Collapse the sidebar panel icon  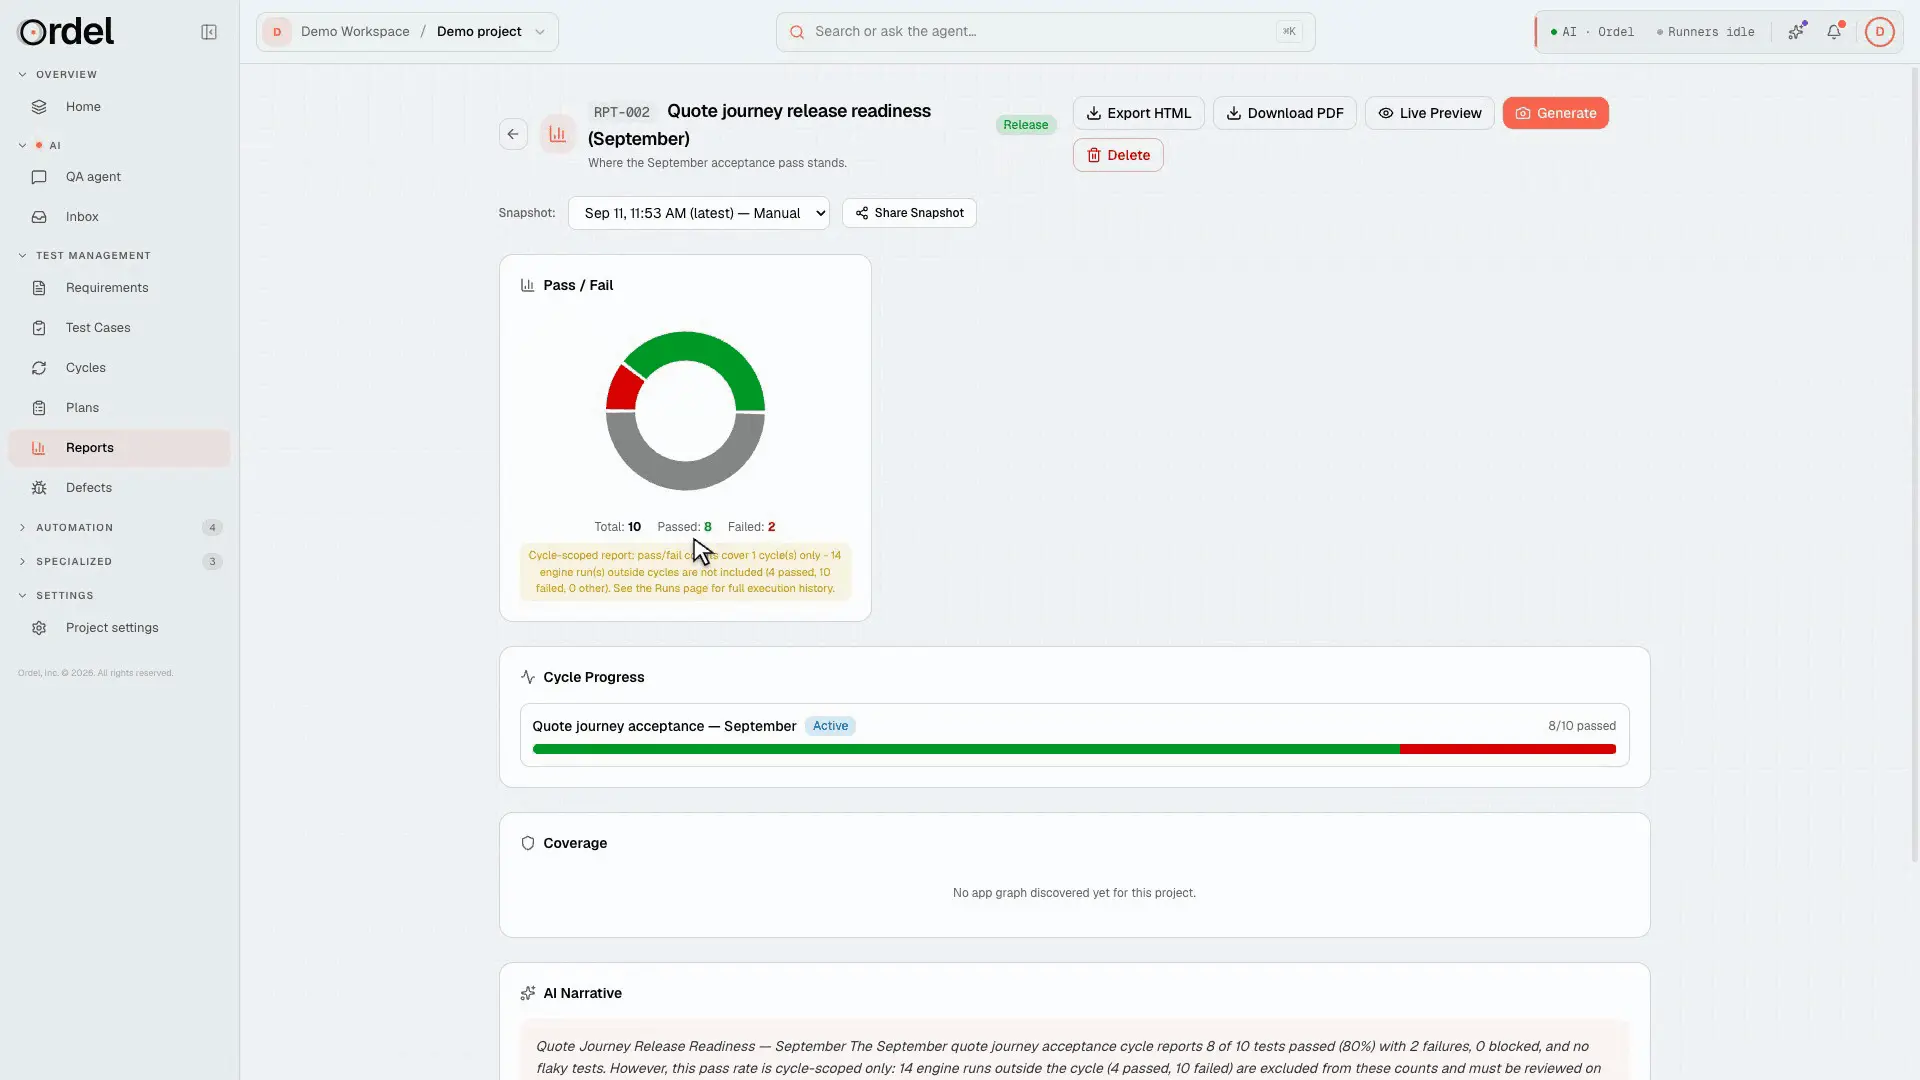click(209, 32)
